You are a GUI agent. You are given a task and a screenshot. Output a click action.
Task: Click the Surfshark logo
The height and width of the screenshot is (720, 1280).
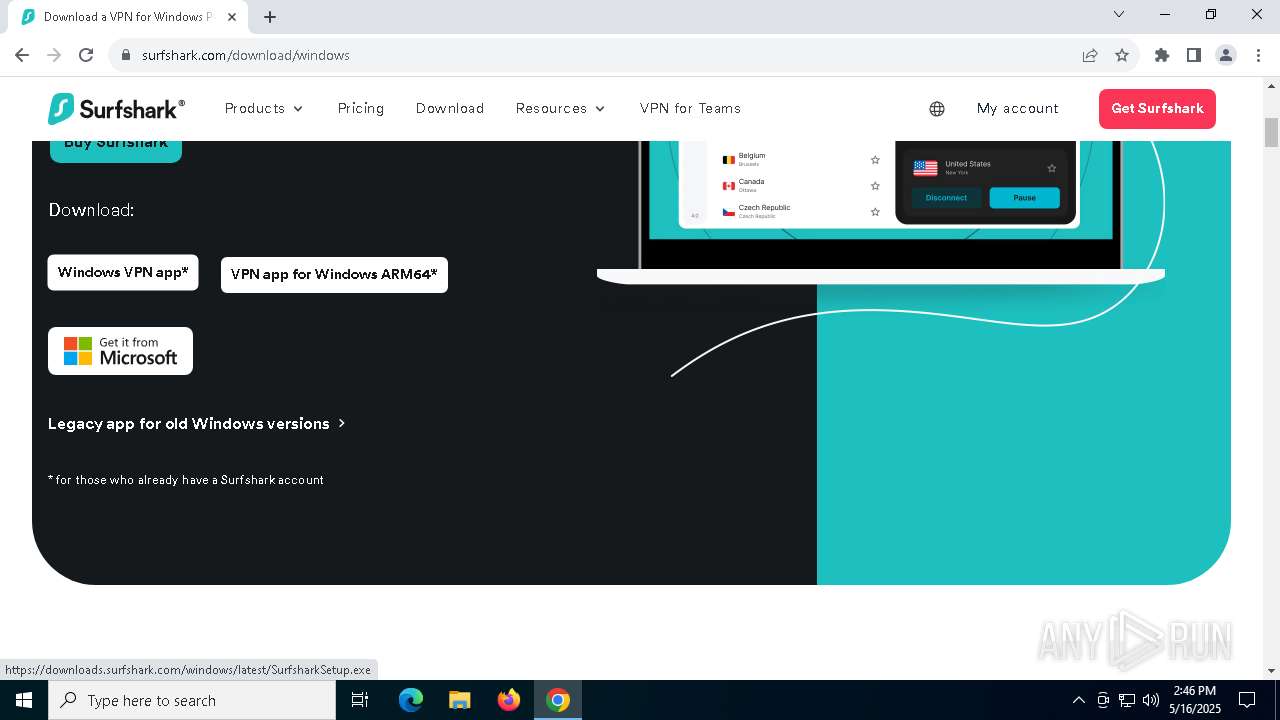[116, 108]
